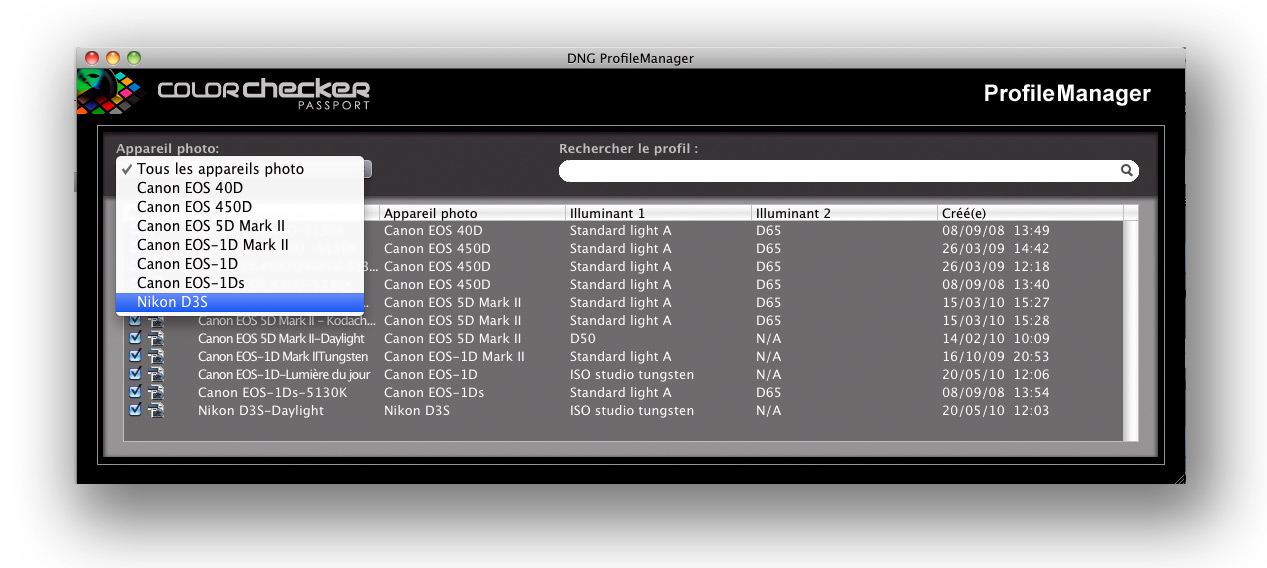This screenshot has width=1267, height=568.
Task: Click the date 08/09/08 13:40
Action: tap(996, 284)
